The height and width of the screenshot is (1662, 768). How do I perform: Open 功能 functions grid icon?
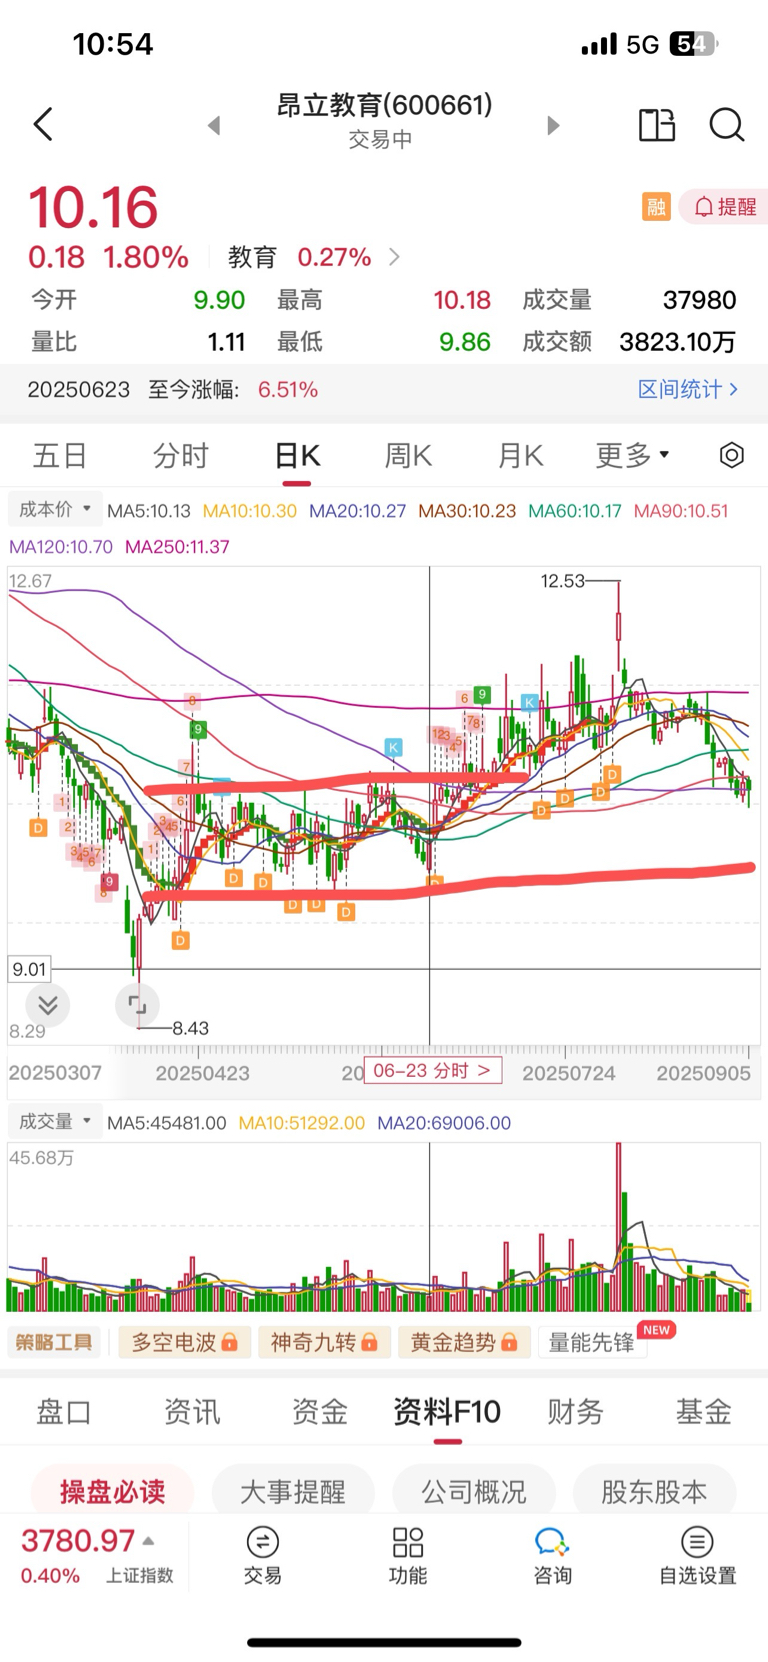coord(408,1555)
